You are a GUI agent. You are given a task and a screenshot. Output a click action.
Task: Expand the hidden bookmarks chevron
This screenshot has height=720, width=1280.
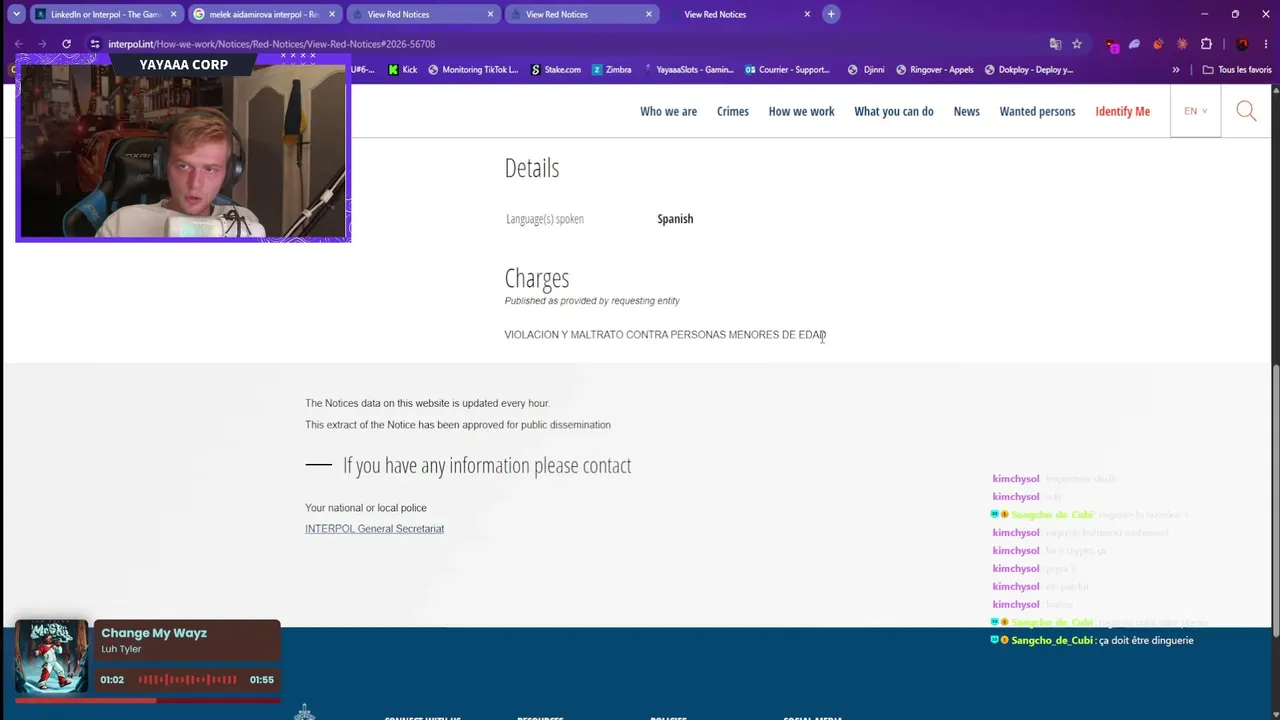tap(1176, 70)
